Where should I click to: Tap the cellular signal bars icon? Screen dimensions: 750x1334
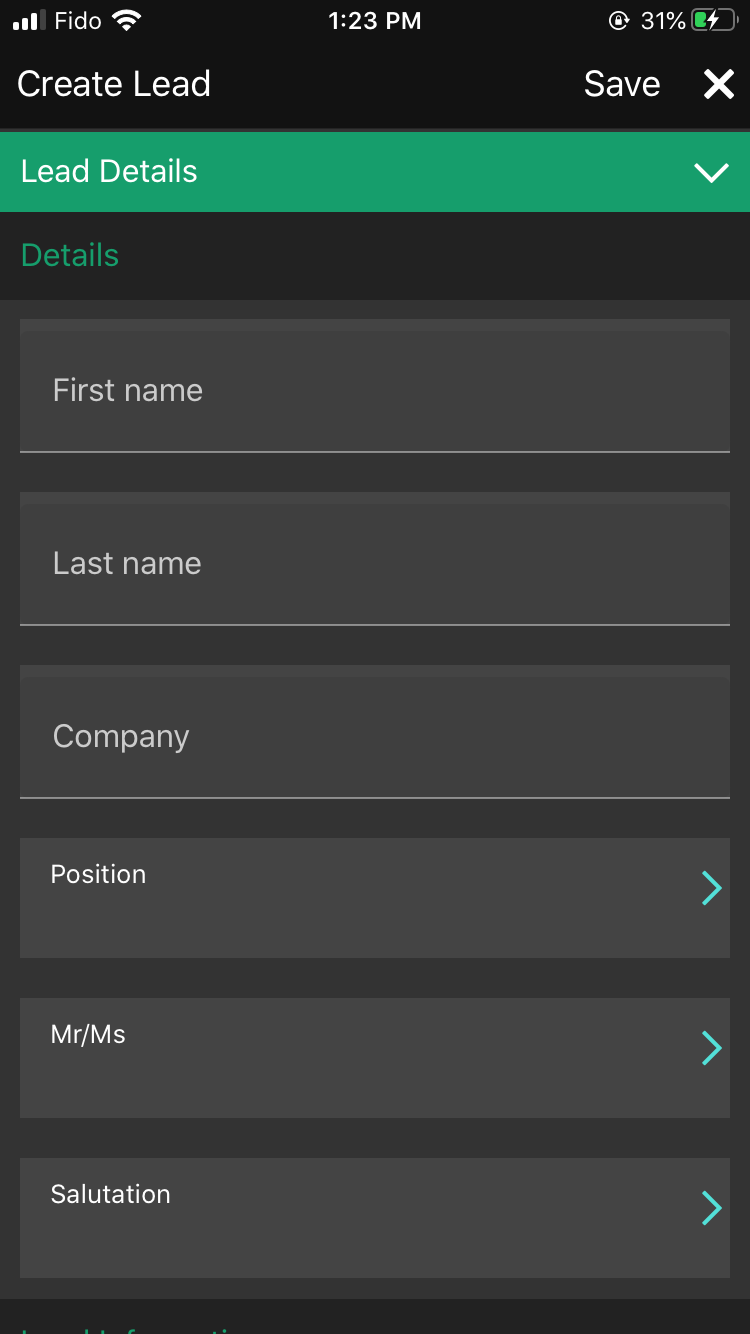(27, 21)
